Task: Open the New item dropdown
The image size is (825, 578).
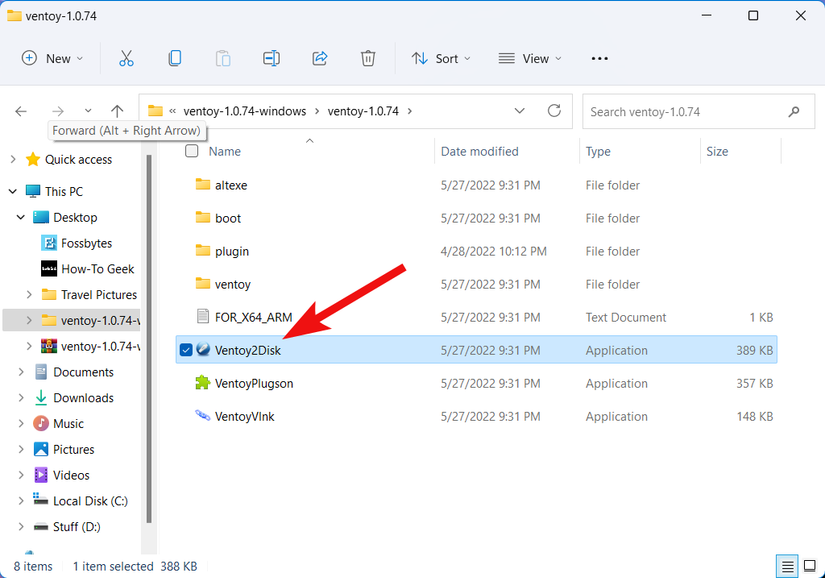Action: tap(53, 58)
